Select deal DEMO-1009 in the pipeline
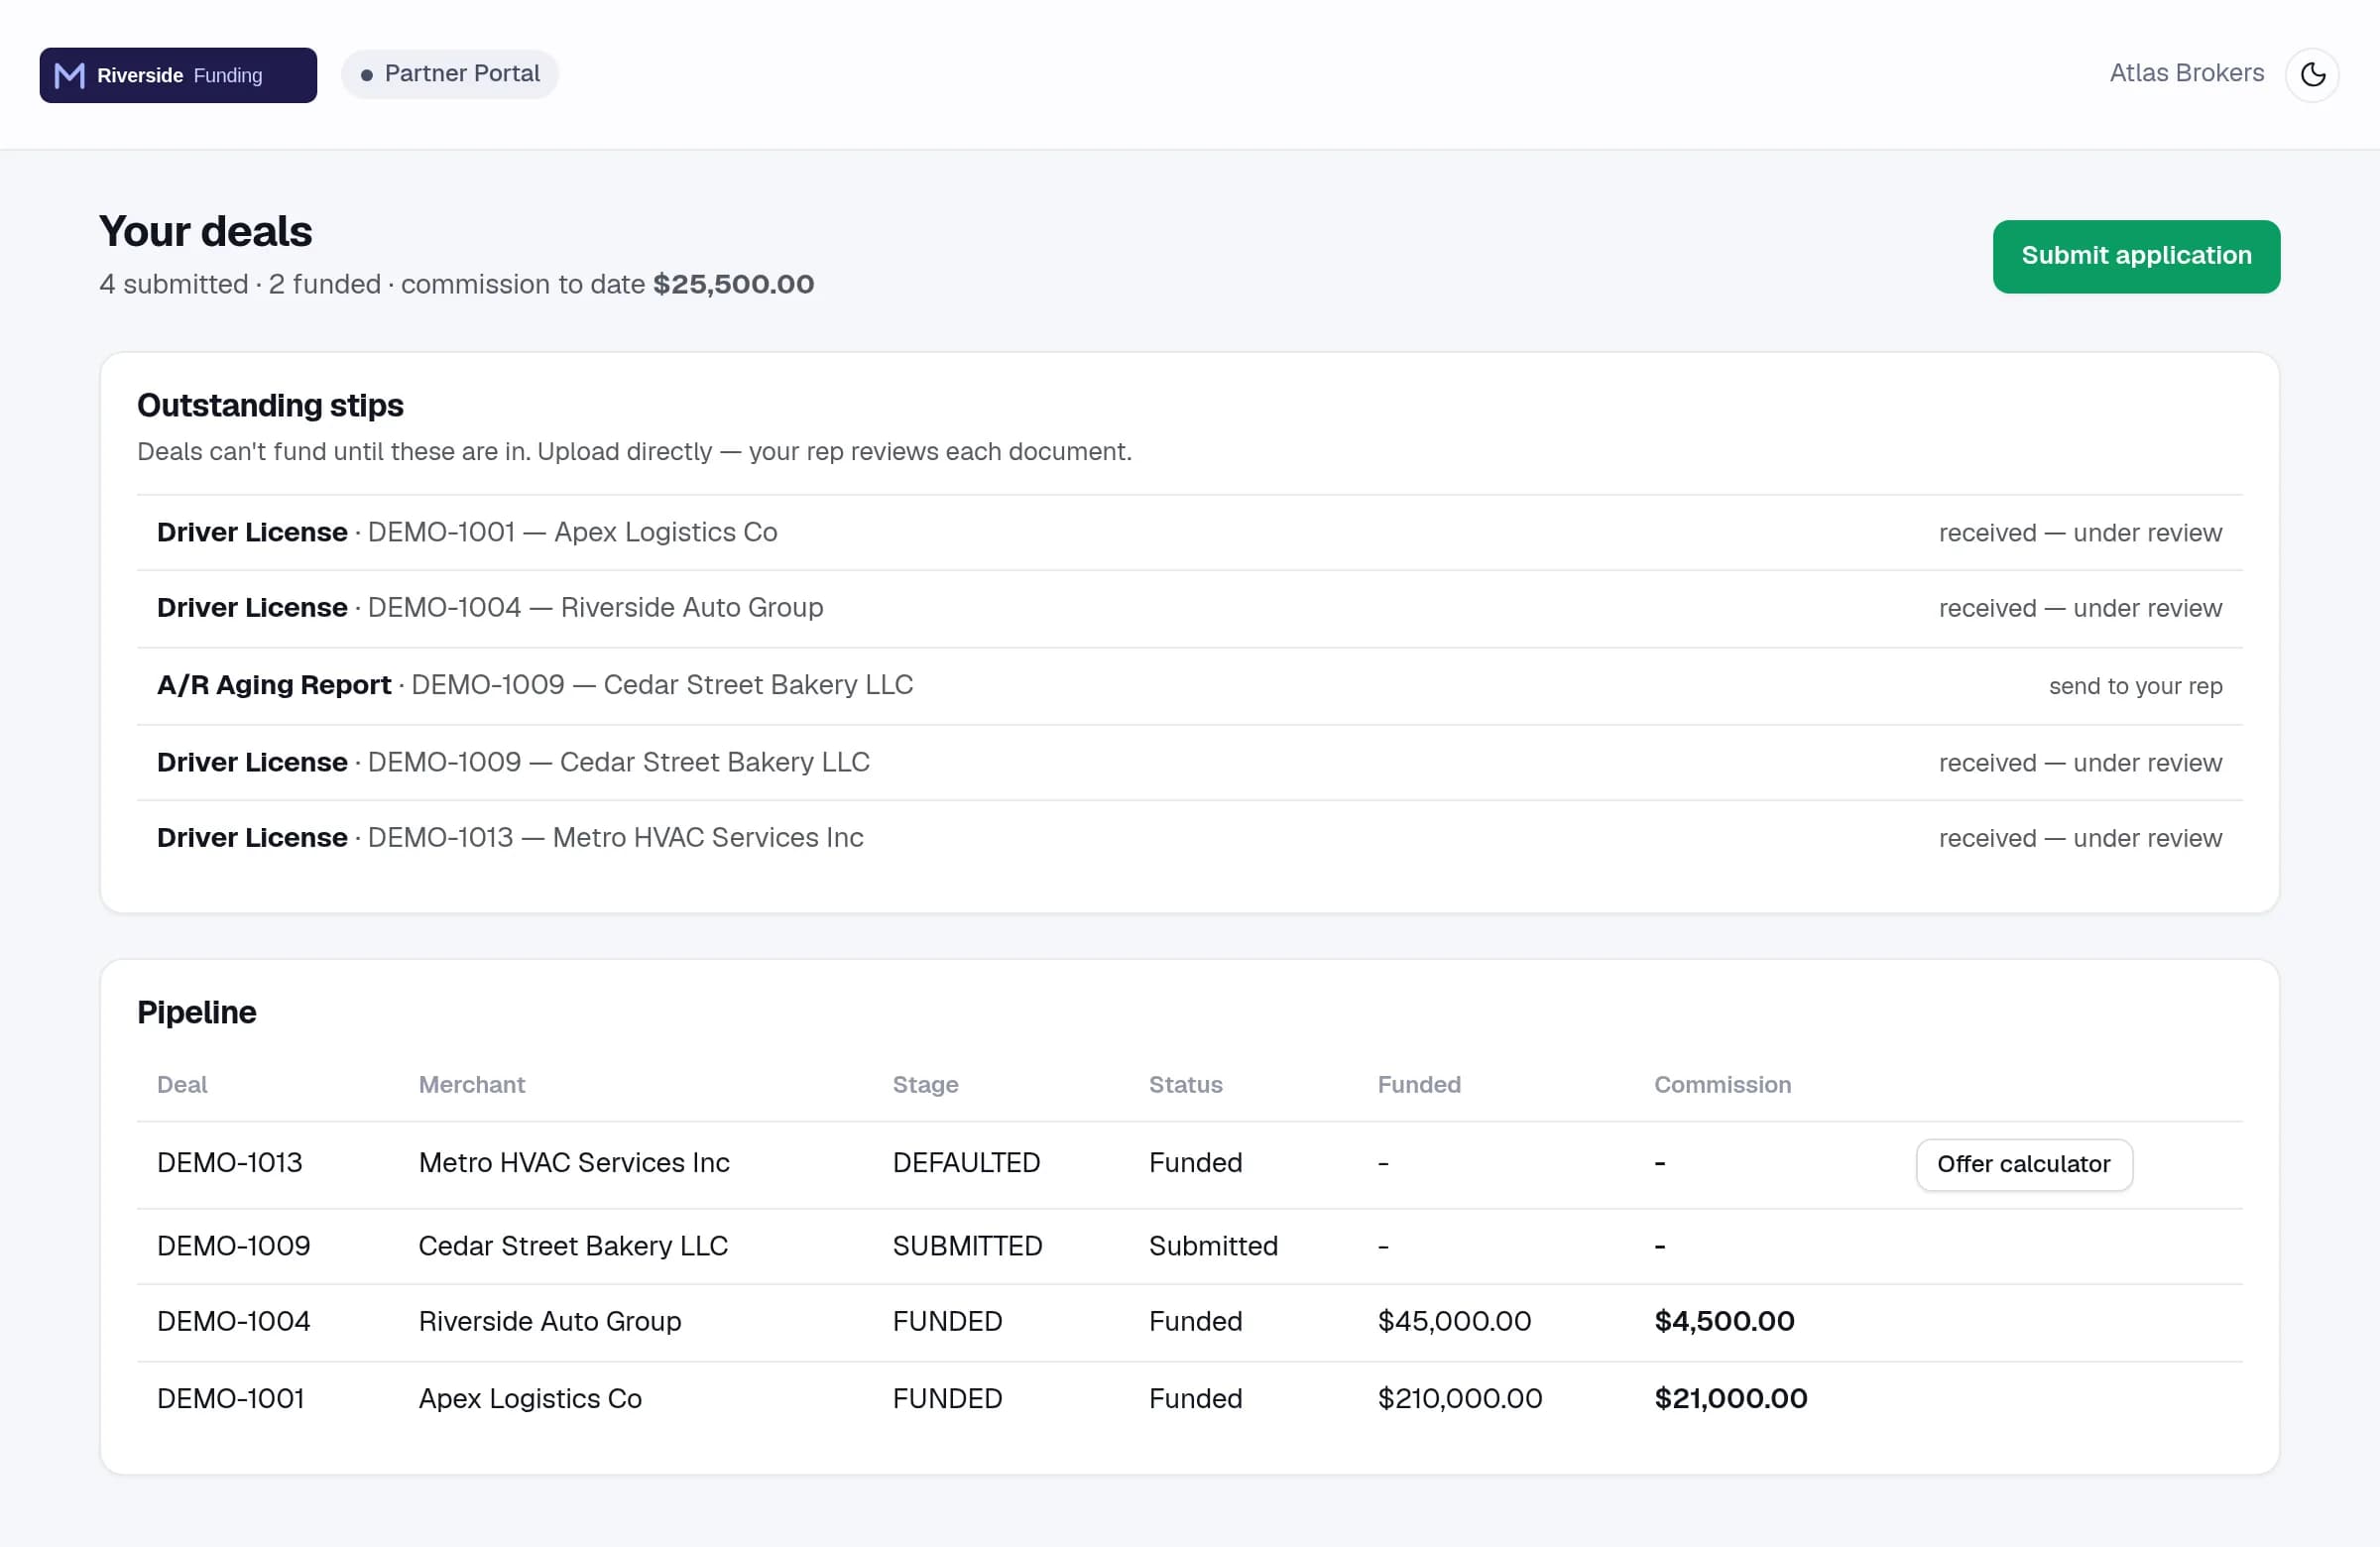The height and width of the screenshot is (1547, 2380). [x=233, y=1246]
